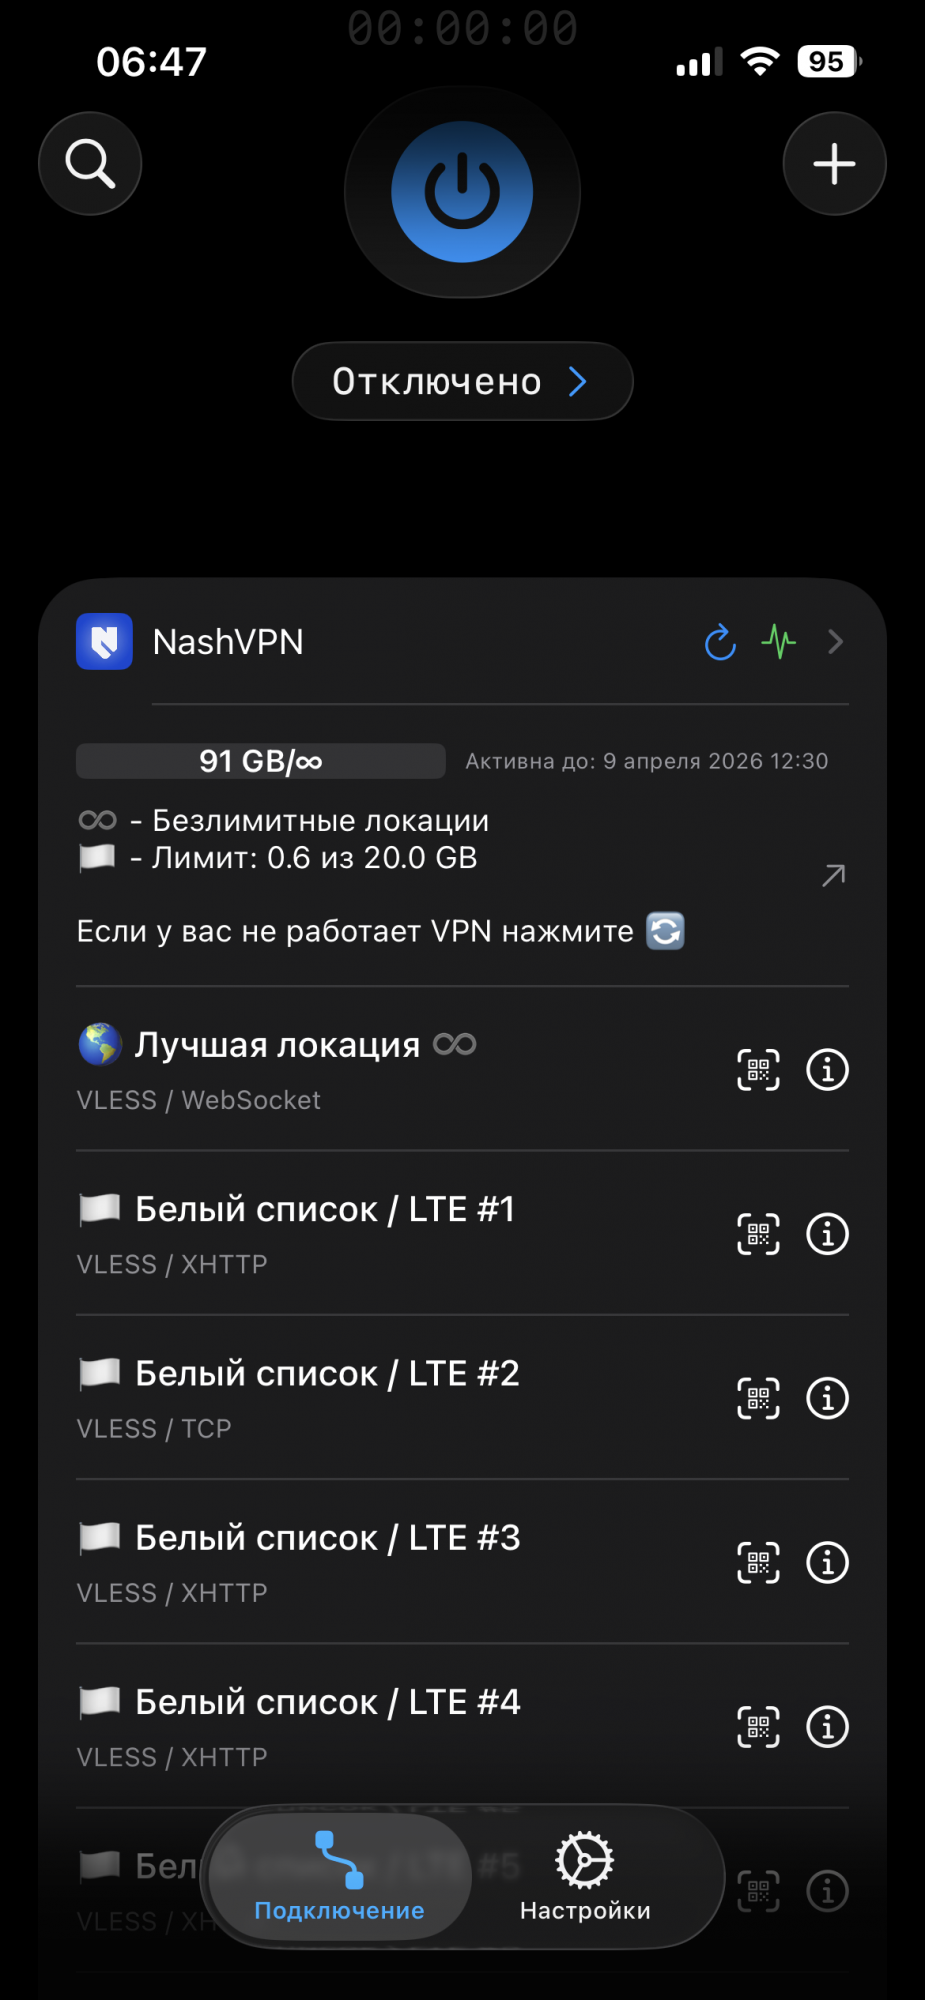Run ping test for NashVPN servers
The height and width of the screenshot is (2000, 925).
pos(779,641)
